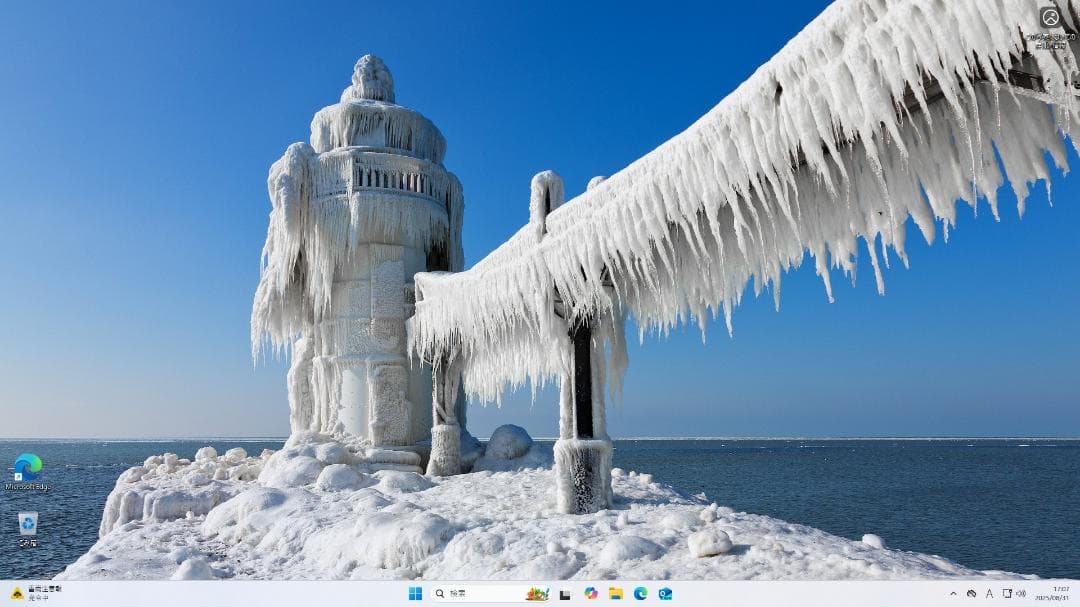The width and height of the screenshot is (1080, 607).
Task: Launch Copilot from the taskbar
Action: [x=590, y=593]
